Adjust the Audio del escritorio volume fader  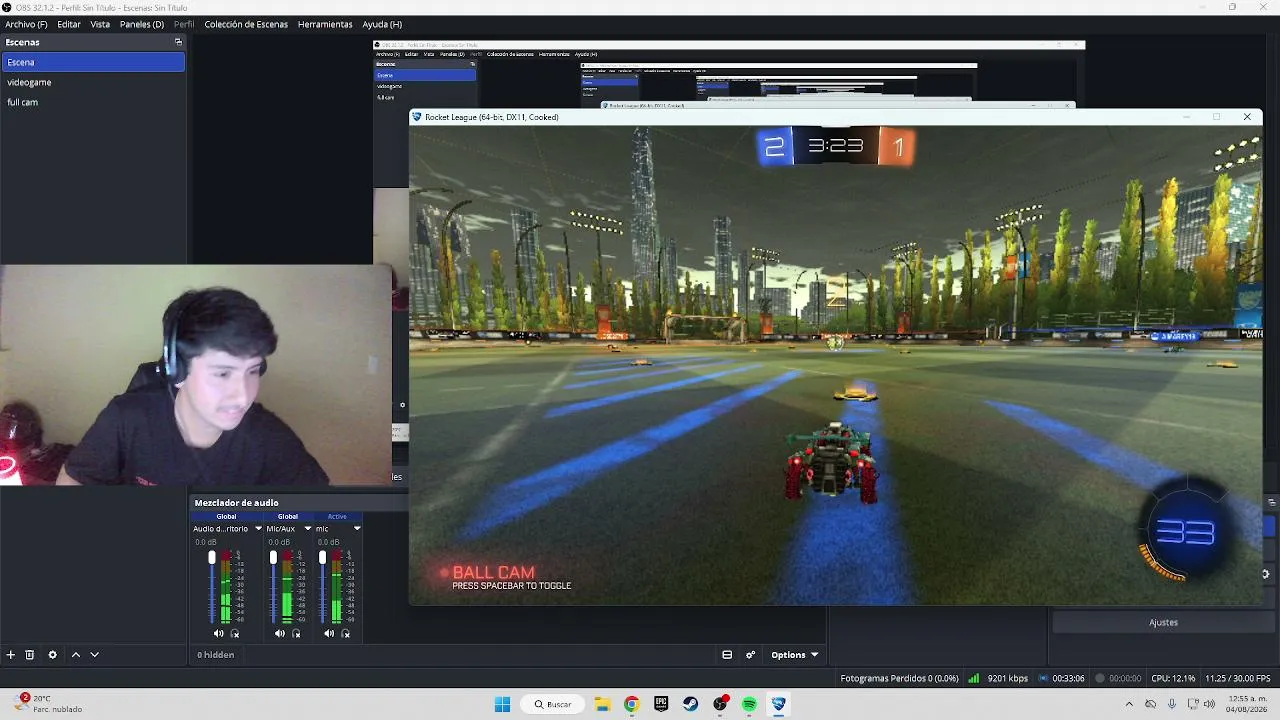(x=212, y=557)
